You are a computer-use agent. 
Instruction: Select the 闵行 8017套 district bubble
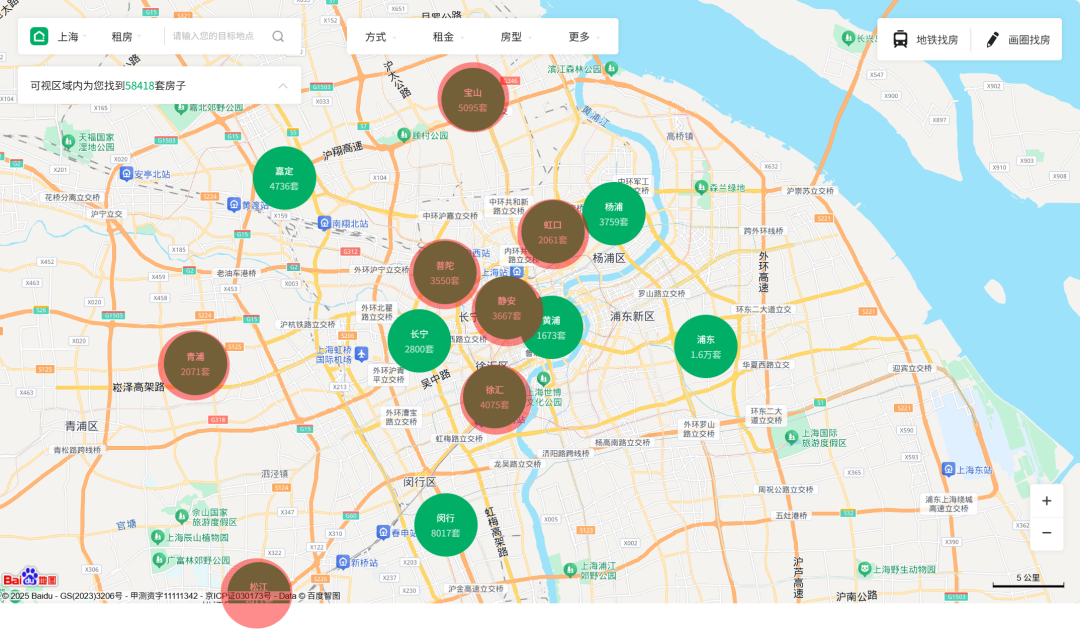pos(445,525)
